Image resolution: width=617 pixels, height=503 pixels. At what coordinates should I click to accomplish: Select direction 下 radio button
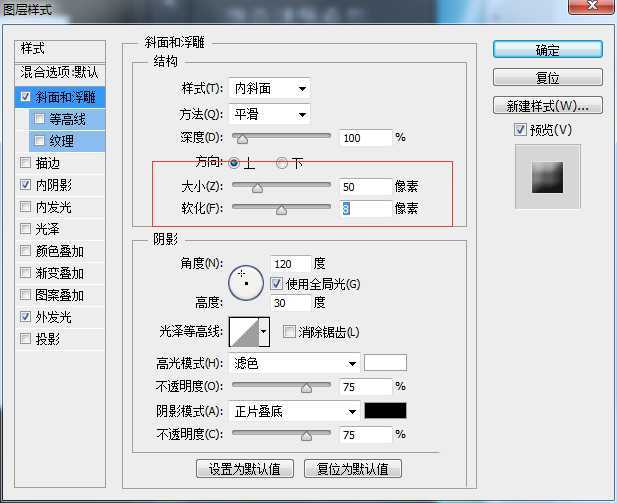[282, 163]
